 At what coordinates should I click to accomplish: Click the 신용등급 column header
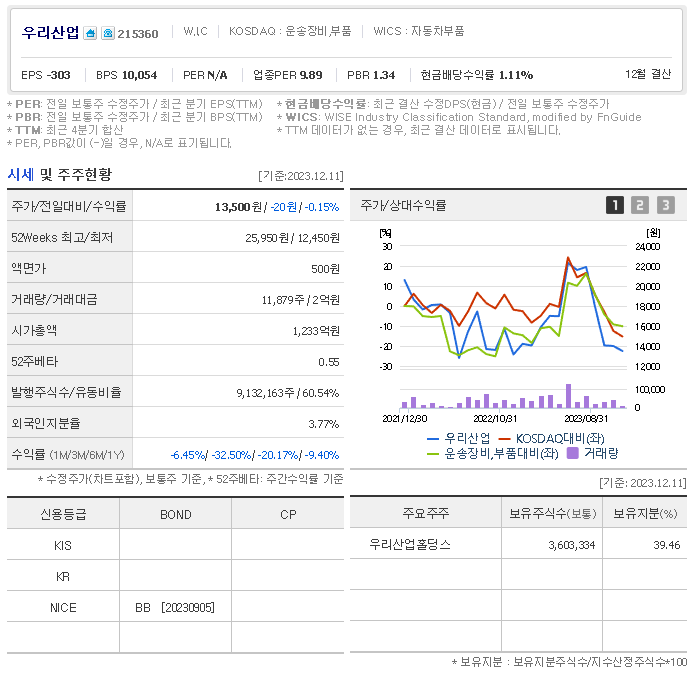point(63,514)
